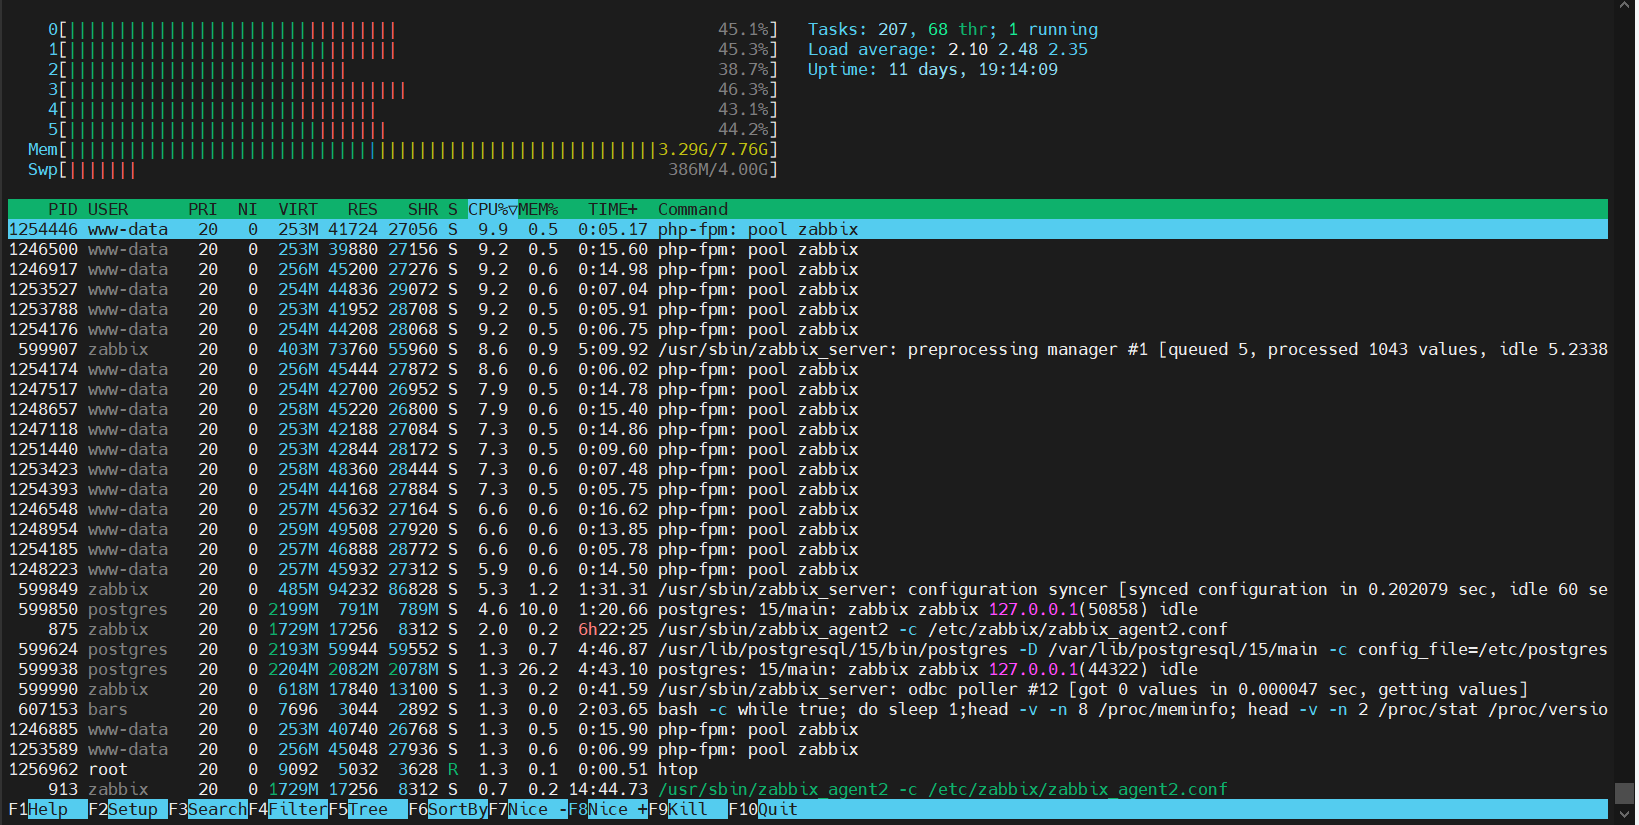Select process row PID 1247118
Screen dimensions: 1639x825
(808, 429)
